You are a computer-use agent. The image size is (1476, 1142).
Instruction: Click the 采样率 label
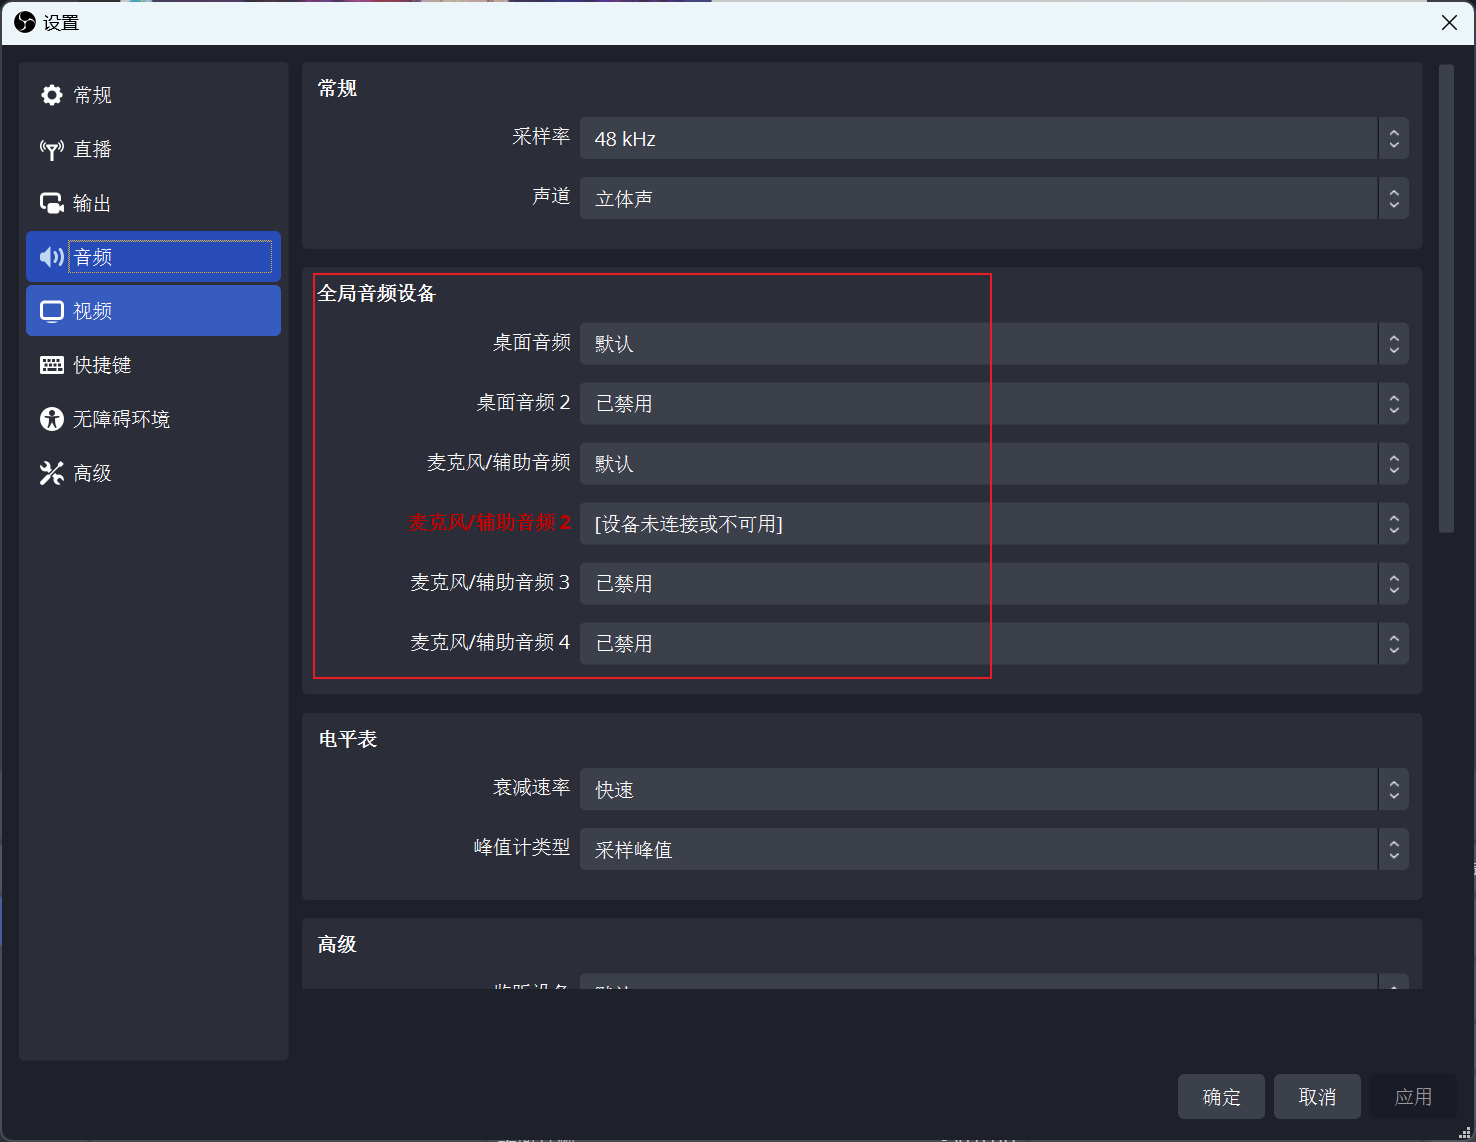pyautogui.click(x=541, y=136)
